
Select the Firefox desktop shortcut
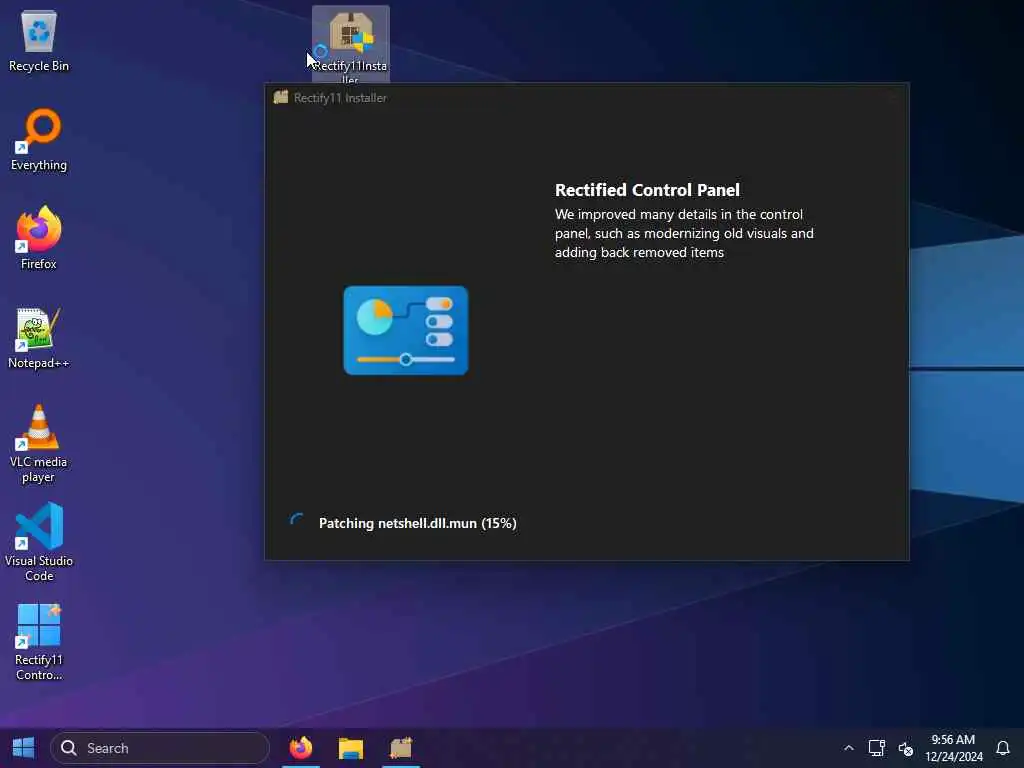39,238
